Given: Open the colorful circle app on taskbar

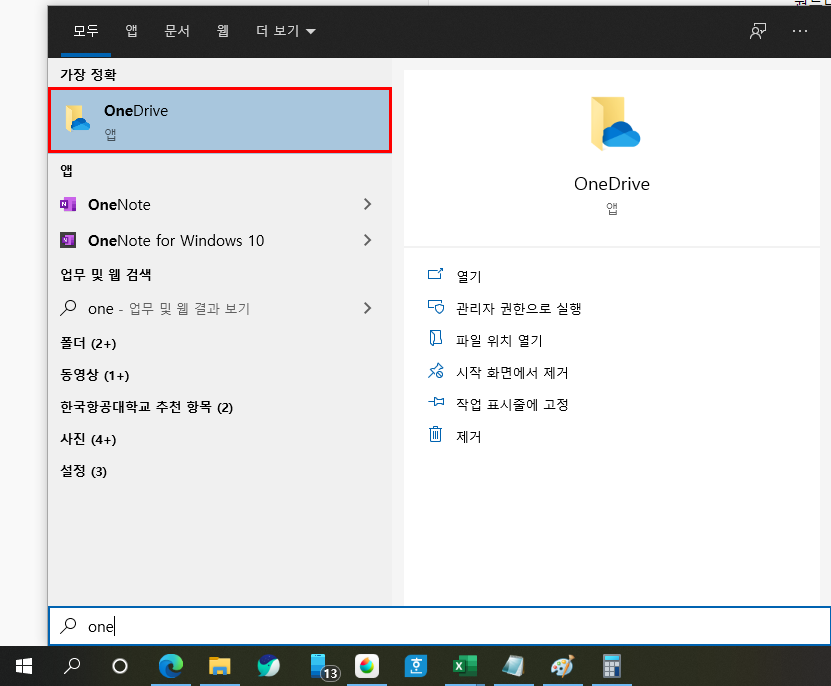Looking at the screenshot, I should point(367,666).
